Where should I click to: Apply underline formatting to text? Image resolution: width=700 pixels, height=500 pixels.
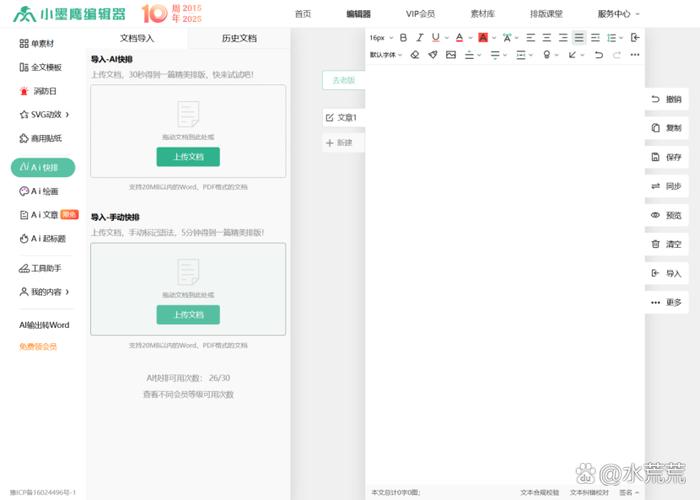pyautogui.click(x=435, y=38)
